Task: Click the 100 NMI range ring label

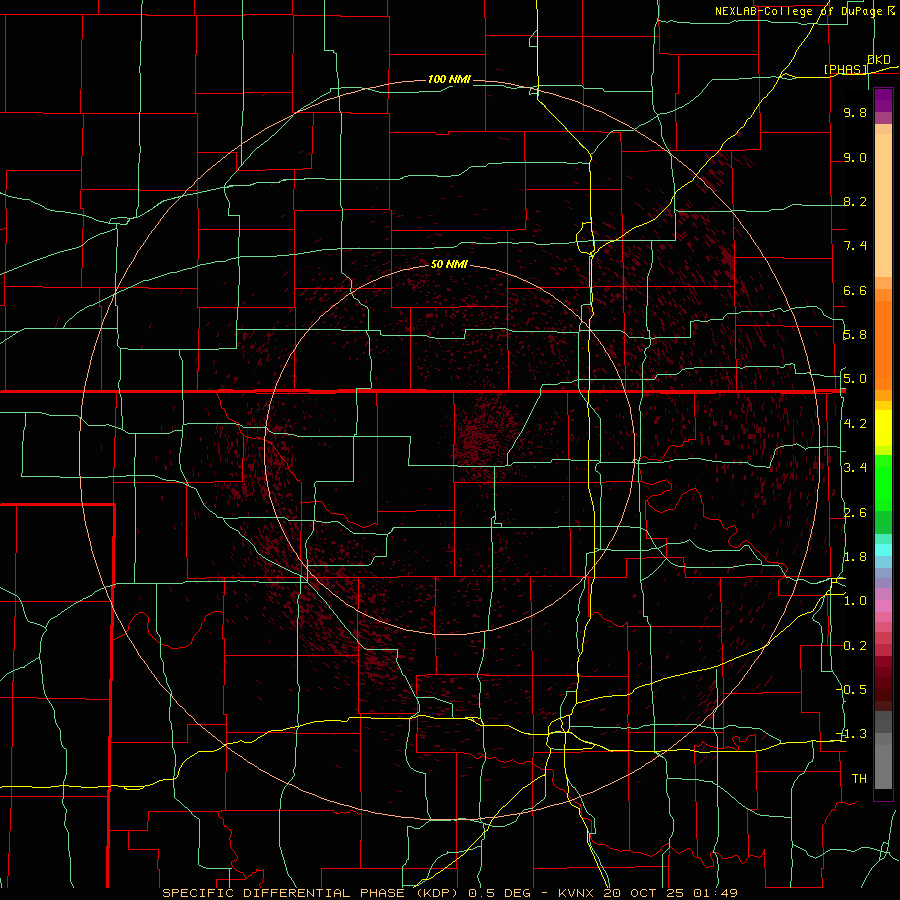Action: coord(449,79)
